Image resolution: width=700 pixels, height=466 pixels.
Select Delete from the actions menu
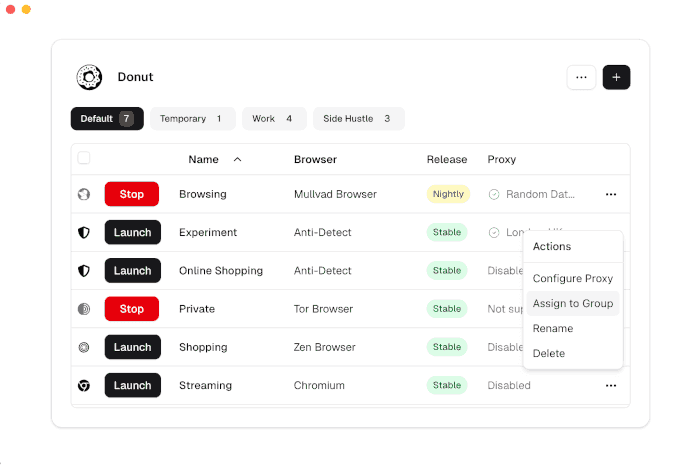[573, 354]
